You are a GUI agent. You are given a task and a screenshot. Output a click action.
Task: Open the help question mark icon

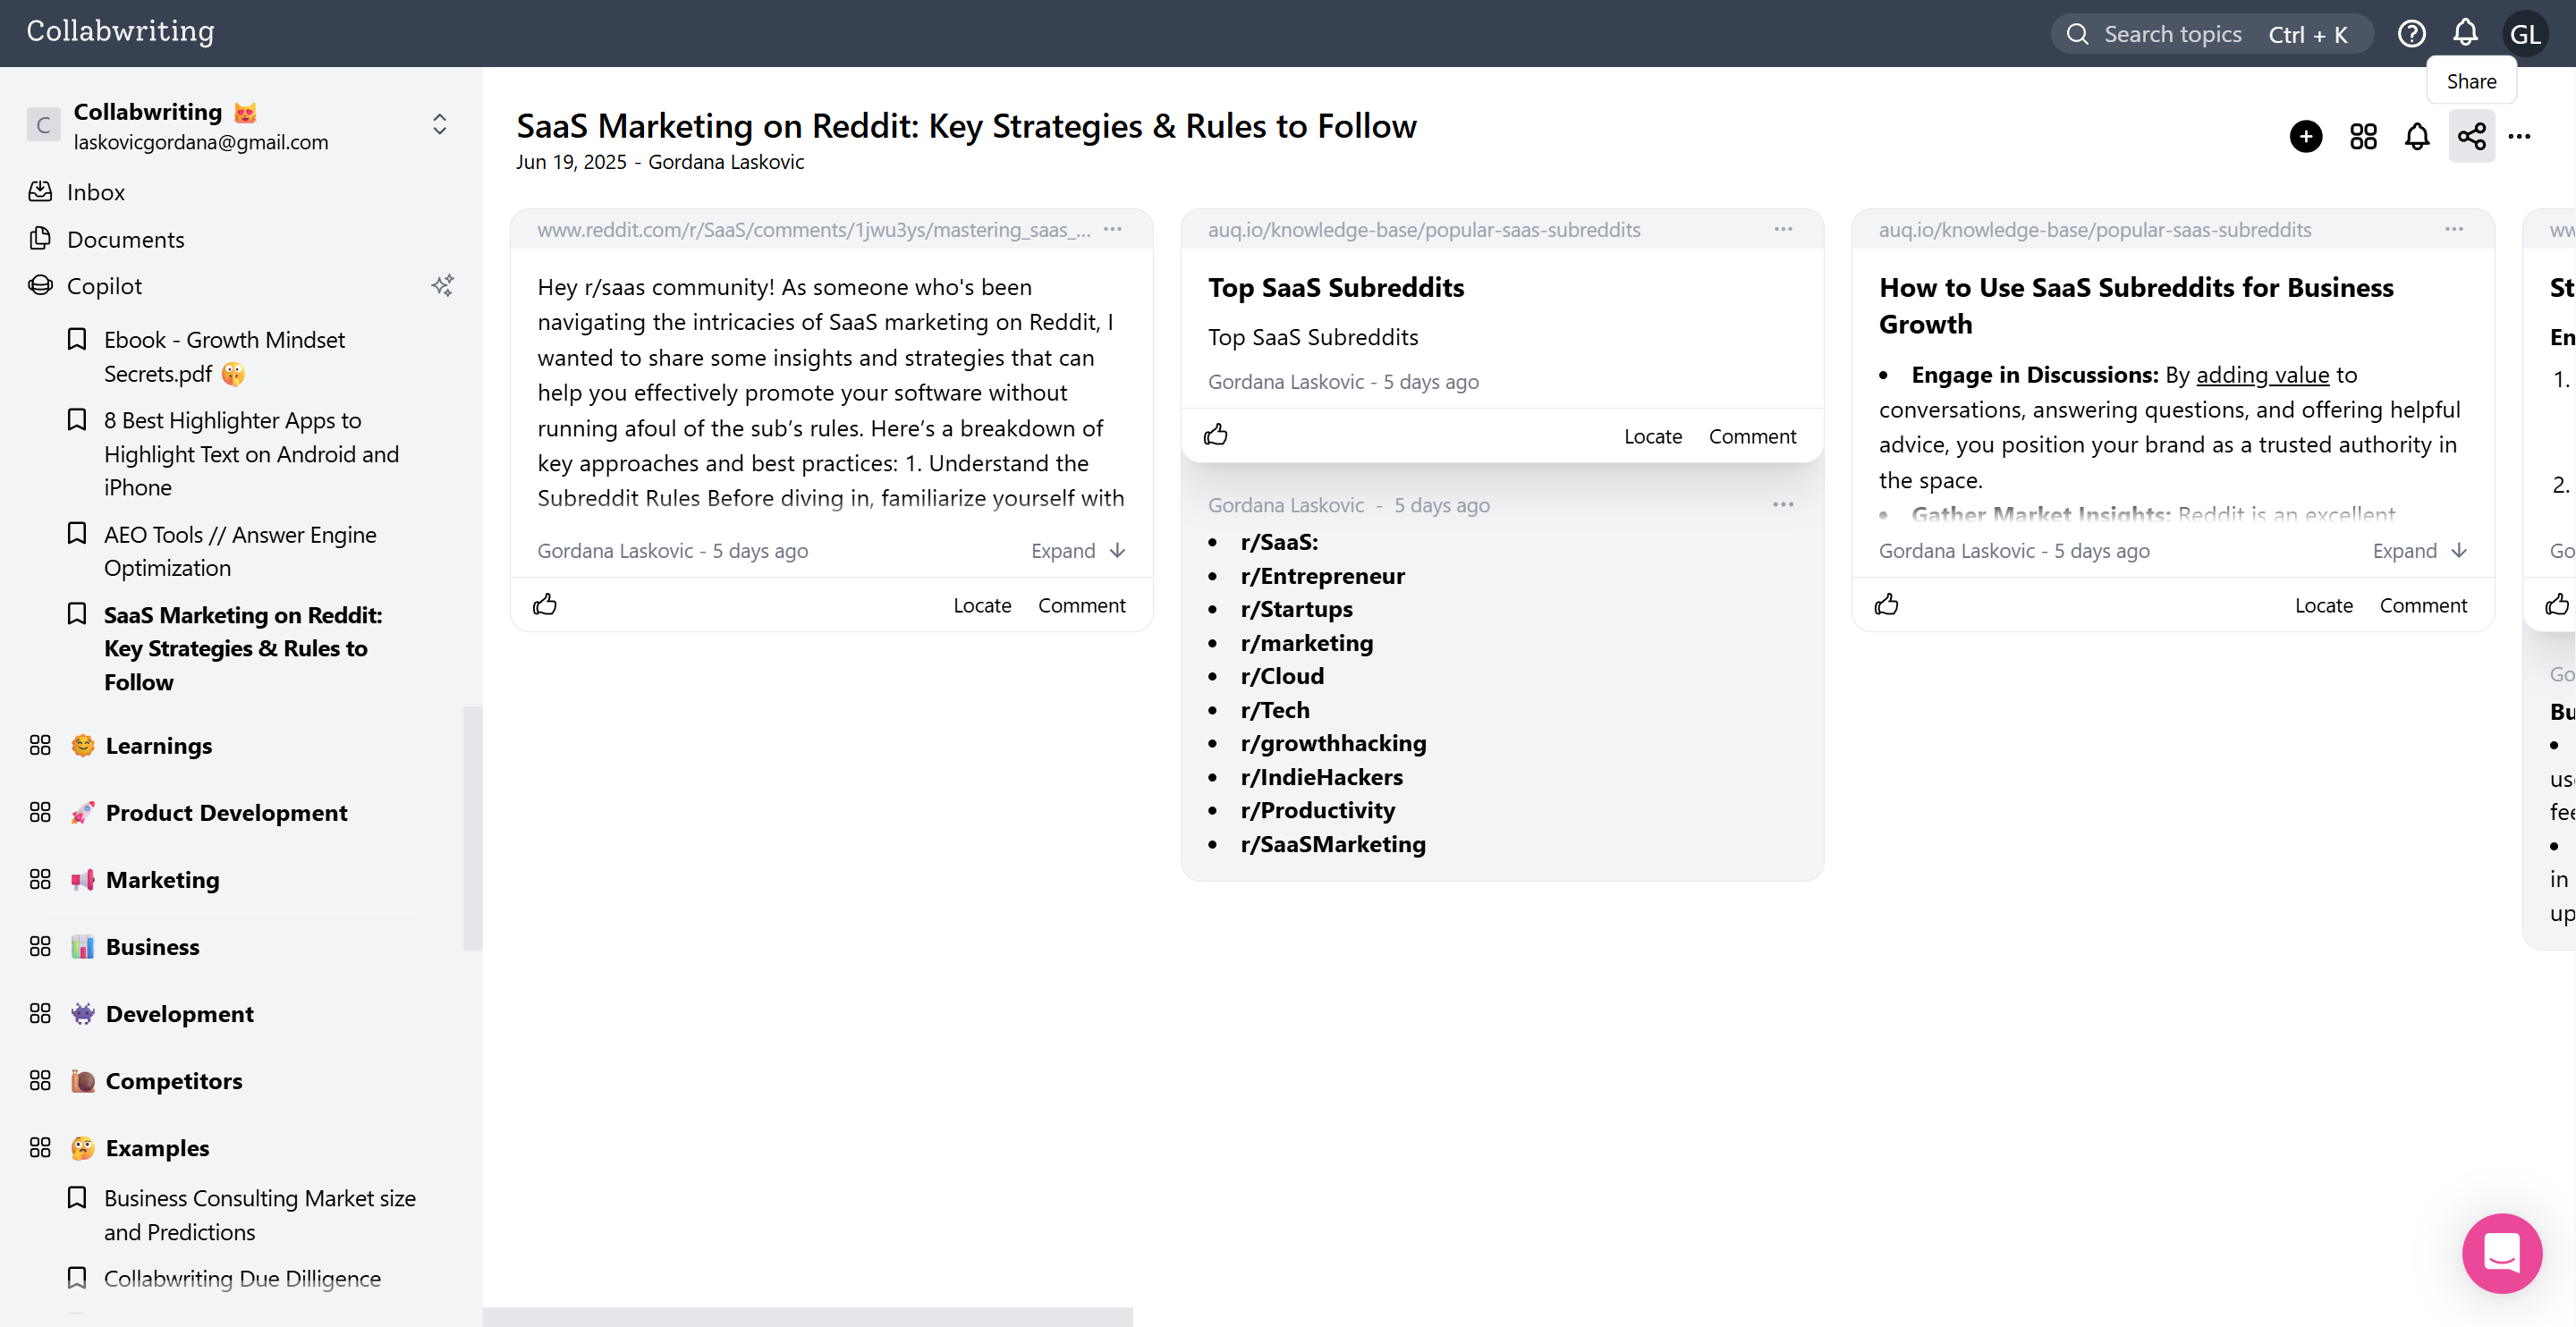(x=2411, y=34)
